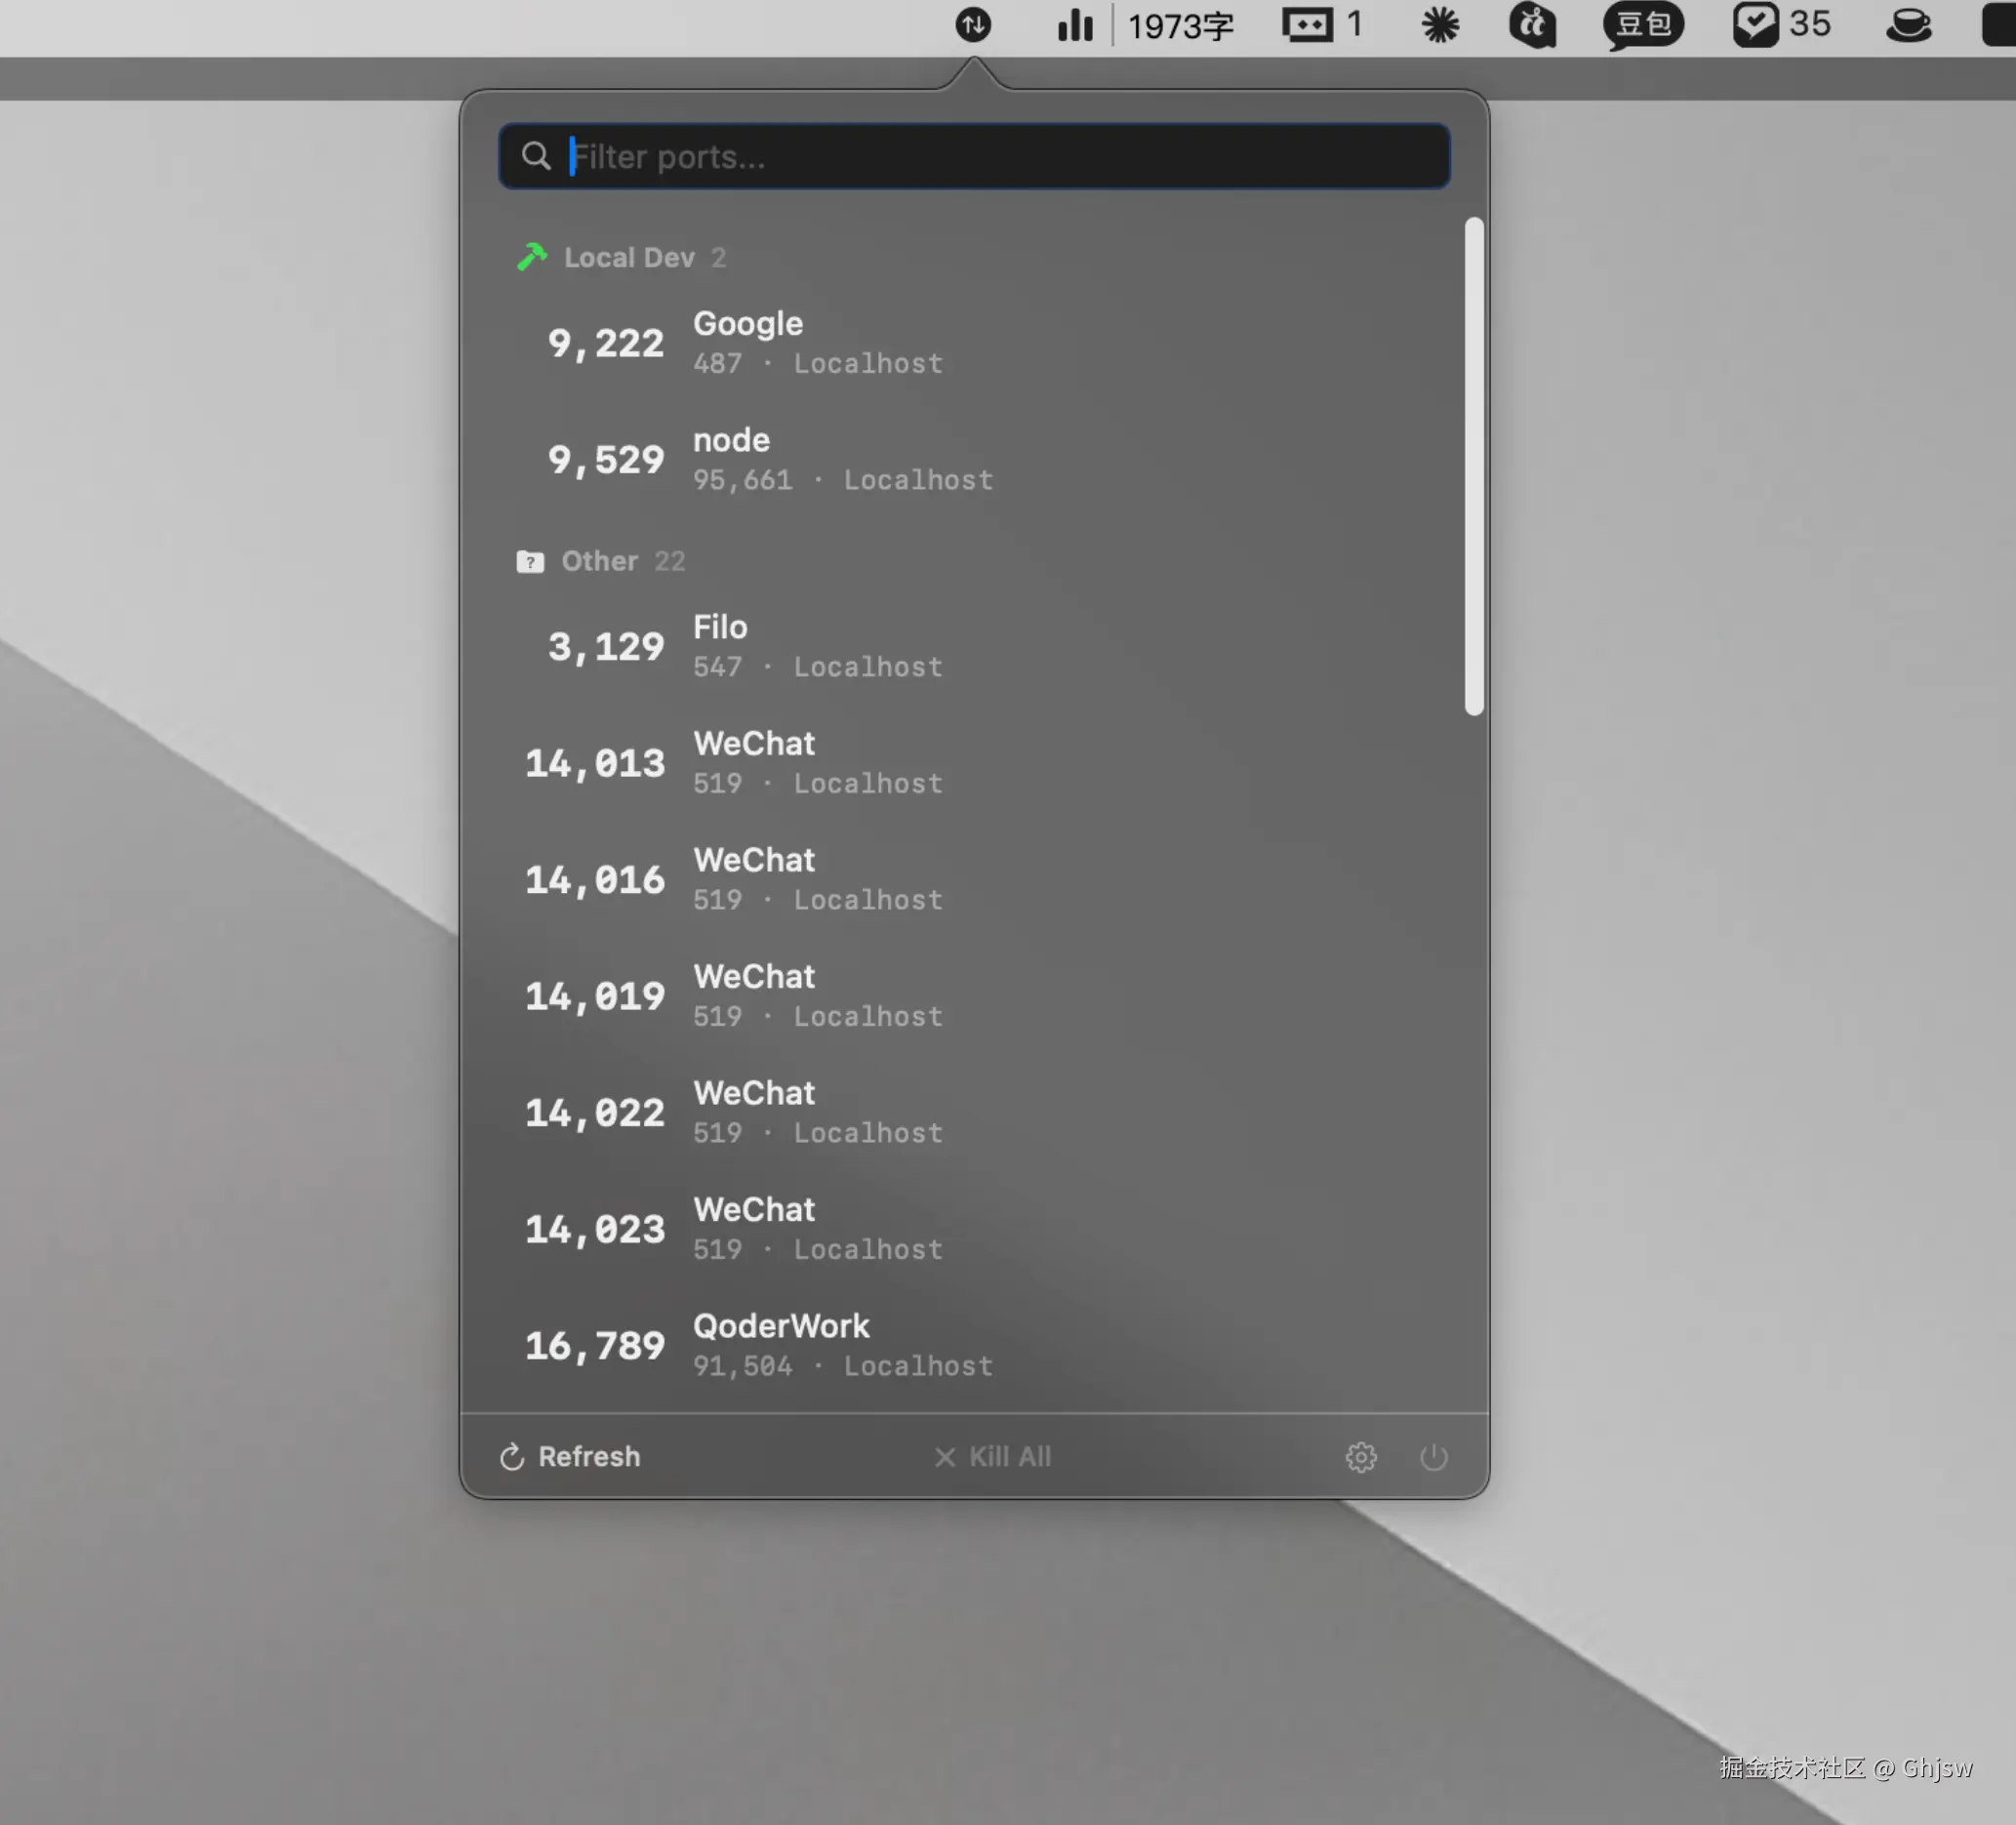Quit the app with the power icon
The width and height of the screenshot is (2016, 1825).
(1433, 1457)
